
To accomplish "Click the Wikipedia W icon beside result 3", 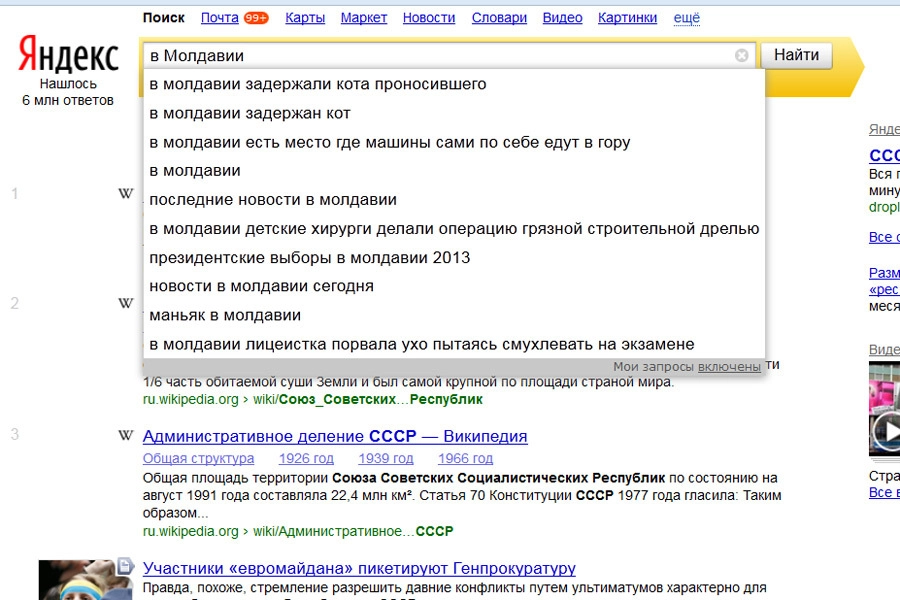I will click(126, 435).
